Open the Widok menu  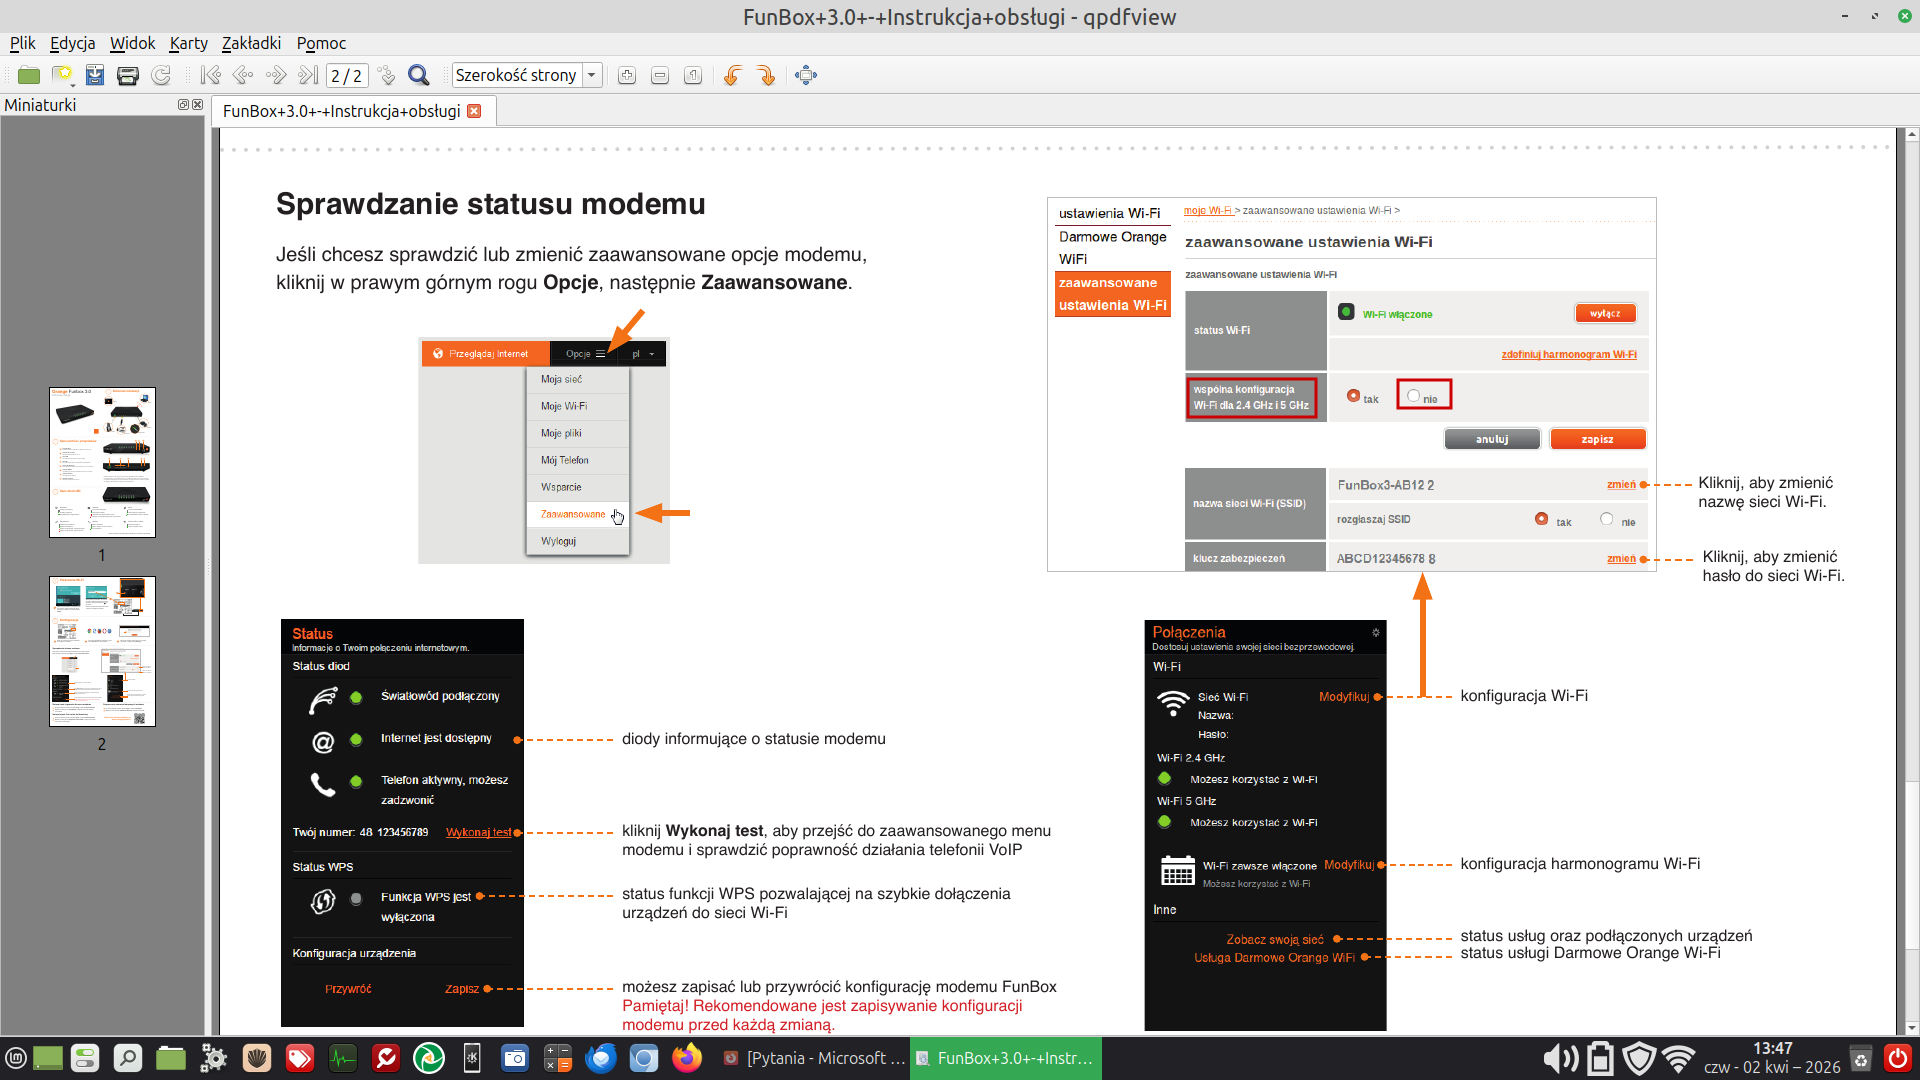pyautogui.click(x=132, y=43)
